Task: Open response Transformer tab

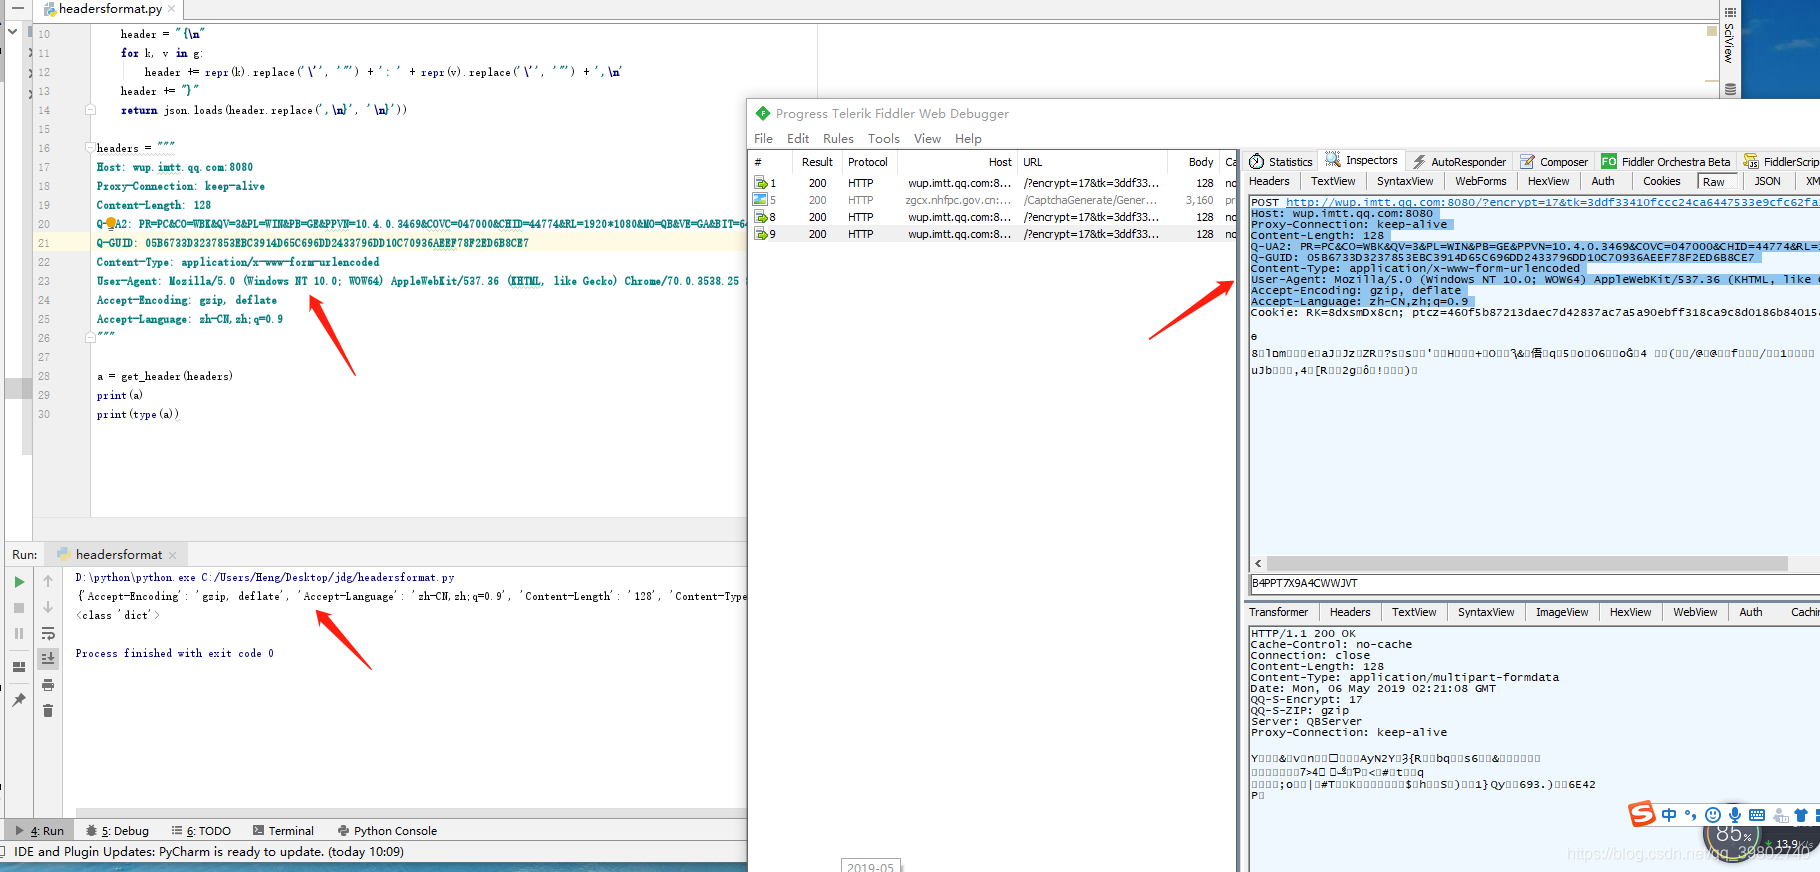Action: tap(1278, 612)
